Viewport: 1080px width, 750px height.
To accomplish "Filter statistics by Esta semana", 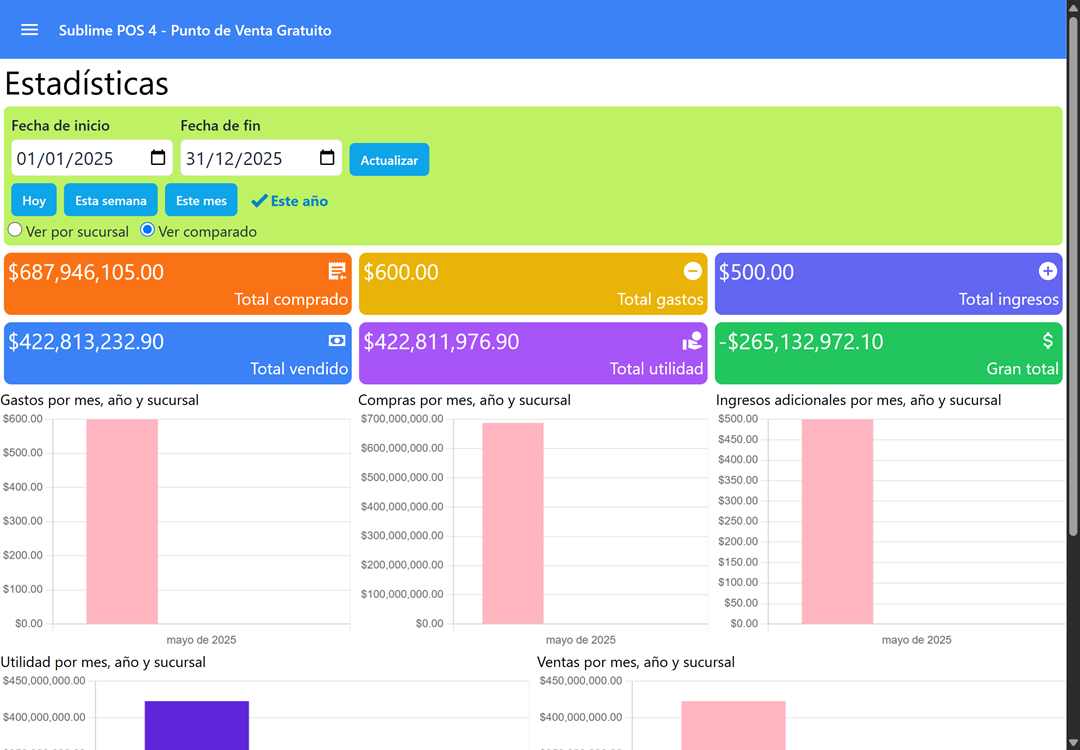I will point(111,200).
